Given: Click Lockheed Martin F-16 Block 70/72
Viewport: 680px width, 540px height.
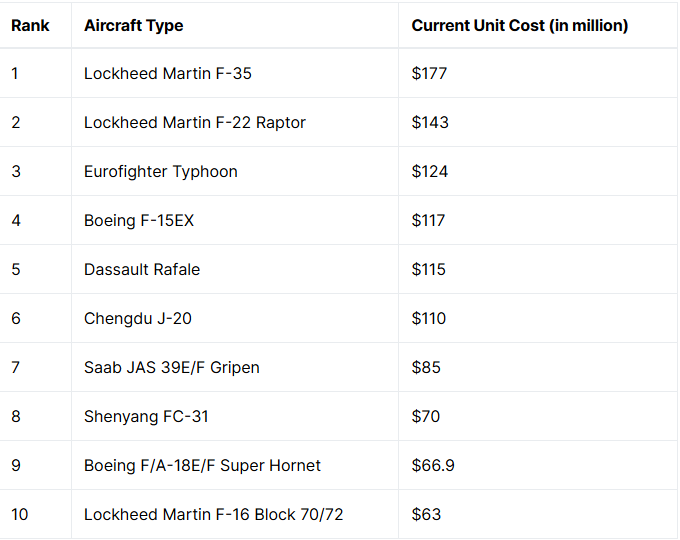Looking at the screenshot, I should (x=213, y=515).
